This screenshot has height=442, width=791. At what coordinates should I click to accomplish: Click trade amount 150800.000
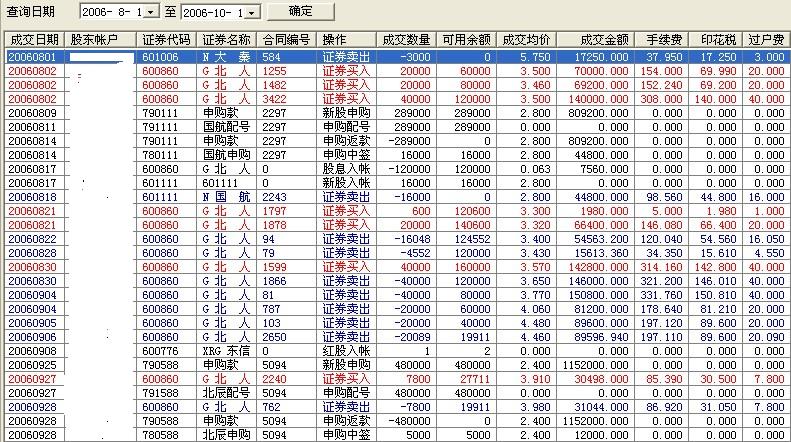coord(598,295)
